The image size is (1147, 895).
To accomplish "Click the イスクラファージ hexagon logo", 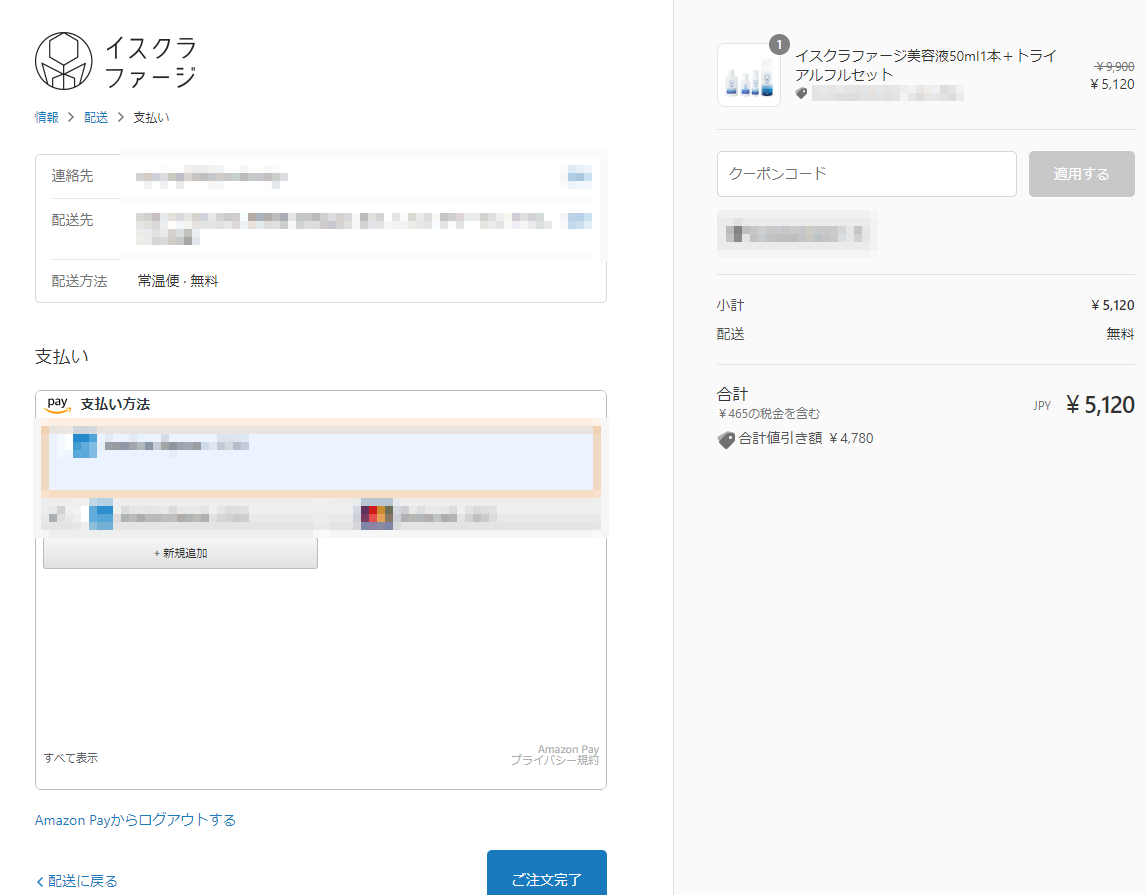I will (64, 61).
